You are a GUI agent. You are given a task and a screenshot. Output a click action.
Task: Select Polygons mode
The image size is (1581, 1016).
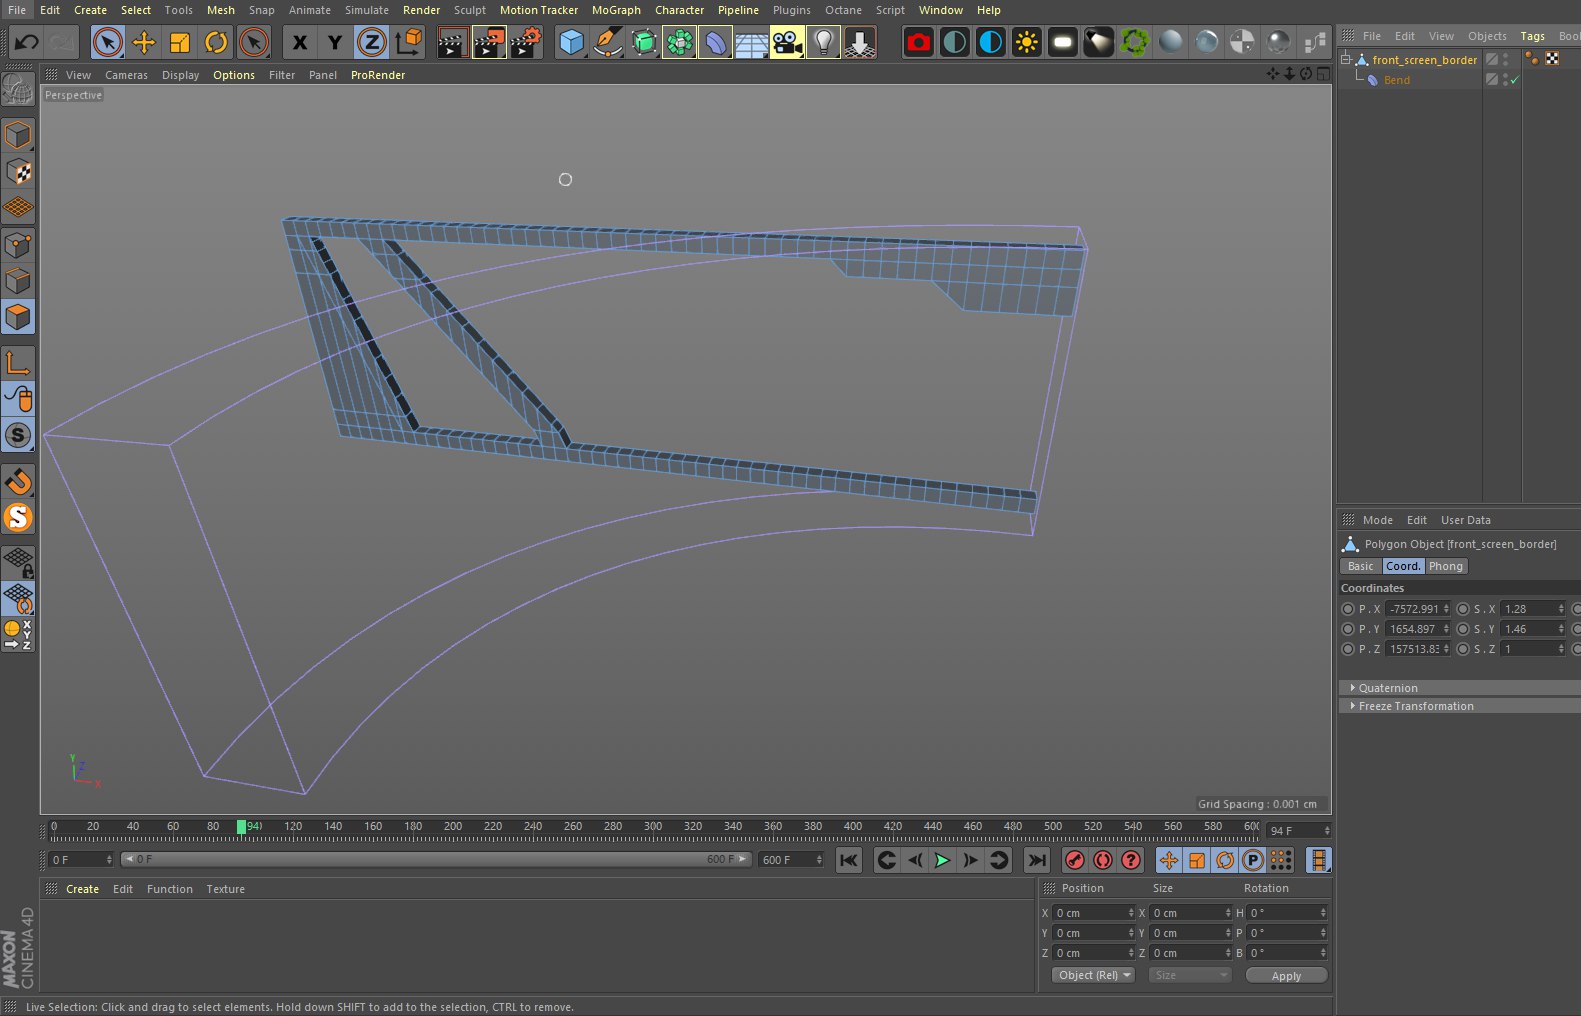point(18,317)
